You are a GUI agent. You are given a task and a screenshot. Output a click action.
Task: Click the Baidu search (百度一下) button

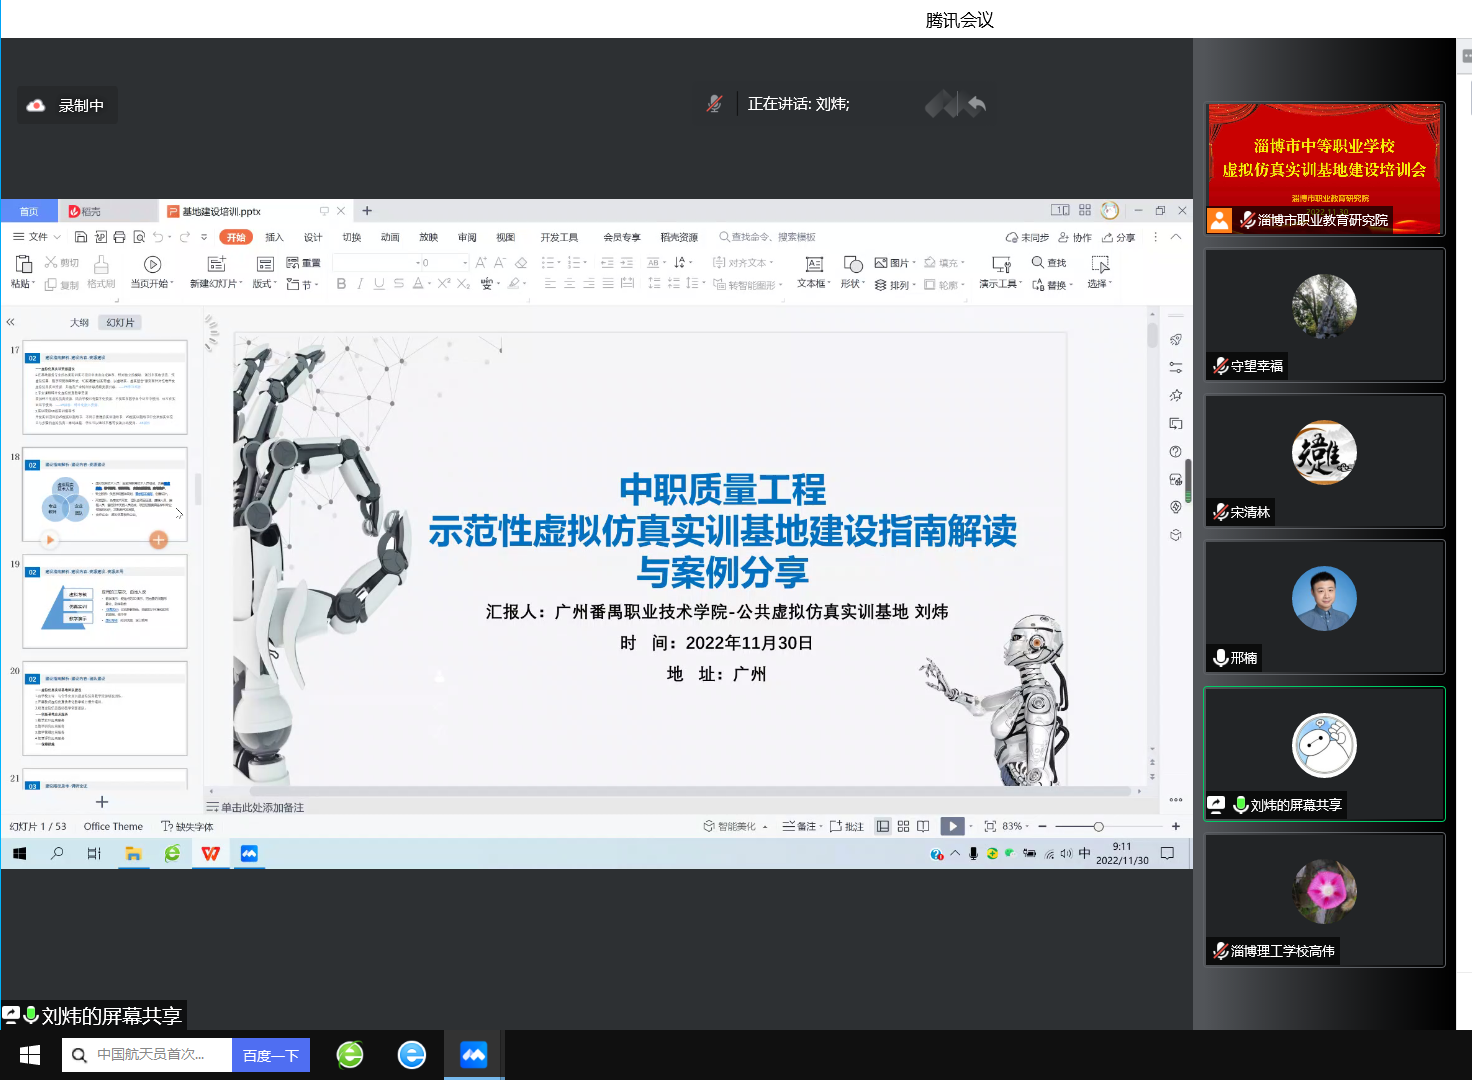click(x=271, y=1055)
